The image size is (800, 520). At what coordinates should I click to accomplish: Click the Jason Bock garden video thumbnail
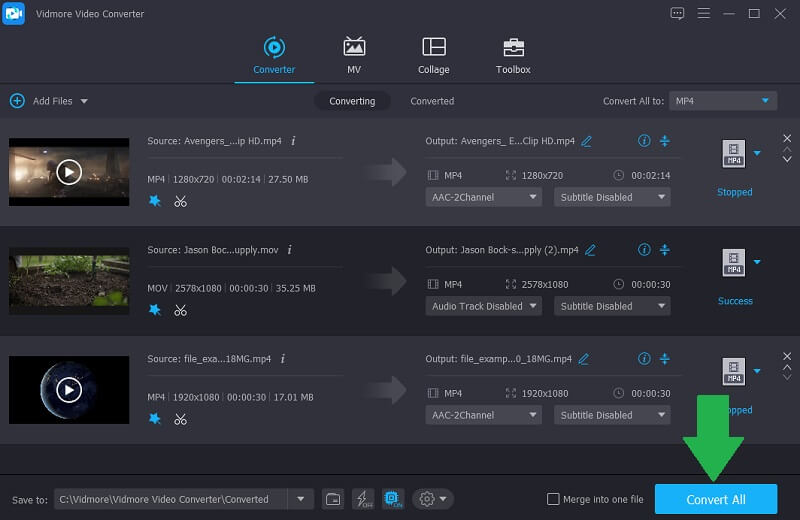click(69, 281)
